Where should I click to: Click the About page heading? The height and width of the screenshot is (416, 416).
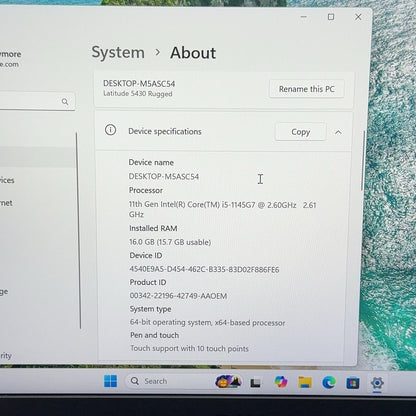pyautogui.click(x=193, y=53)
